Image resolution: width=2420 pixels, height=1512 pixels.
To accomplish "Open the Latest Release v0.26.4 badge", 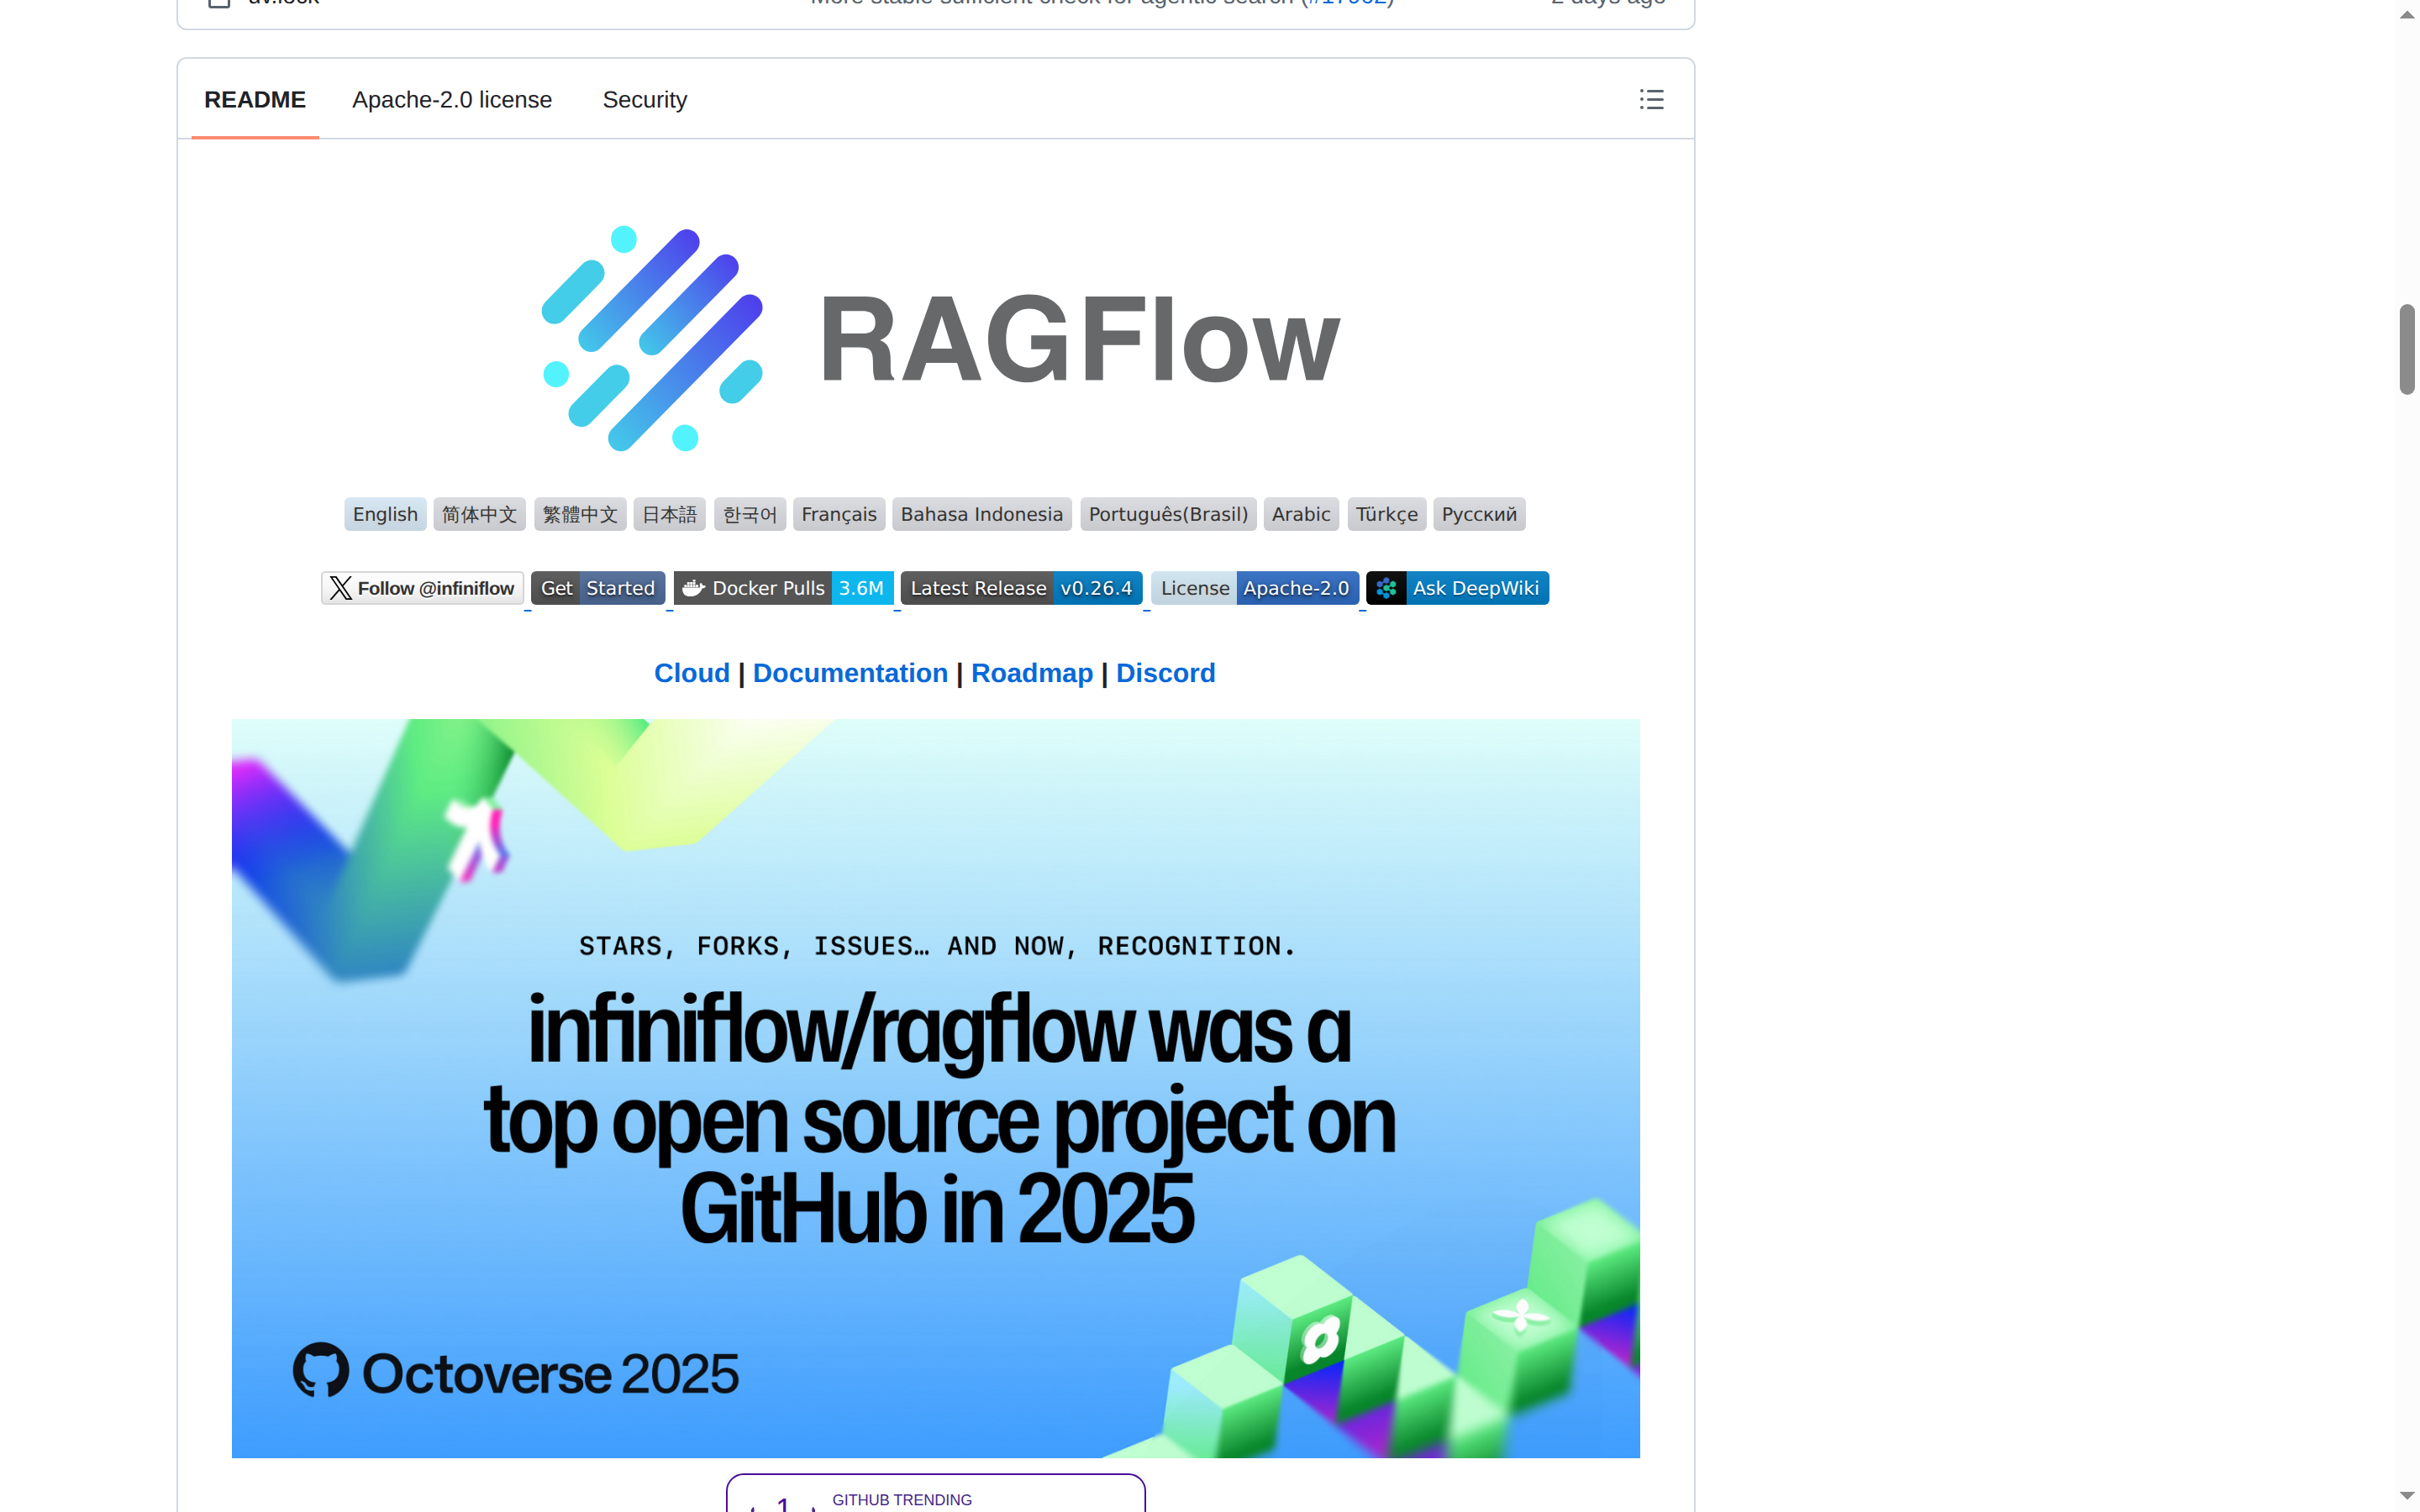I will [1021, 588].
